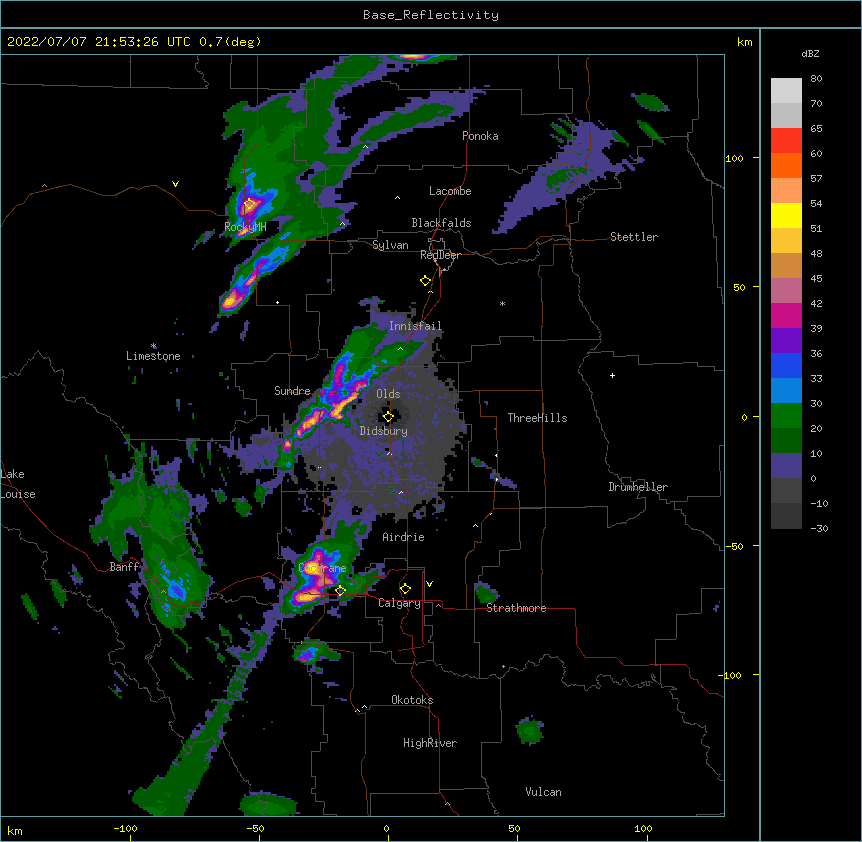Screen dimensions: 862x842
Task: Click the Lake Louise label
Action: coord(18,484)
